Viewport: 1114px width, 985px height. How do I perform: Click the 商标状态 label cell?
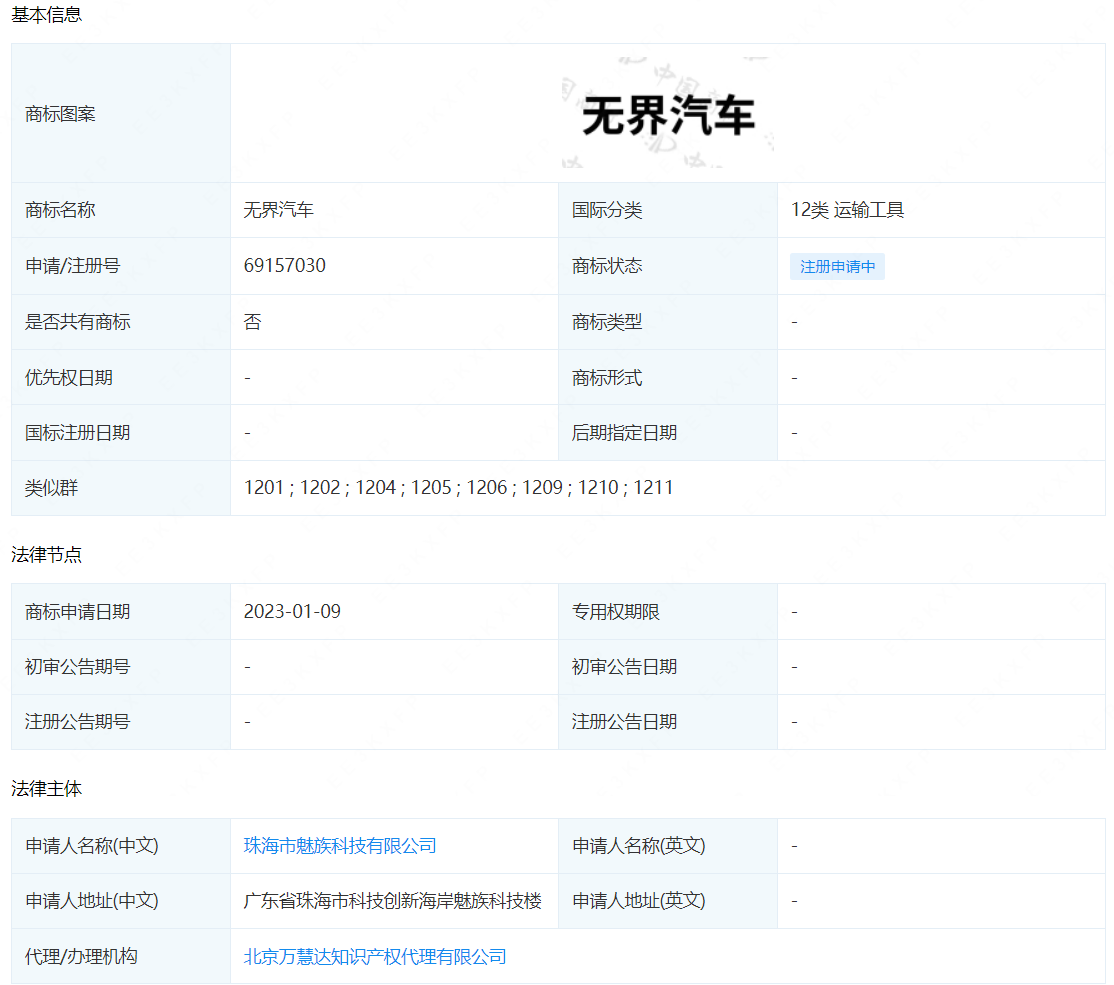coord(607,266)
